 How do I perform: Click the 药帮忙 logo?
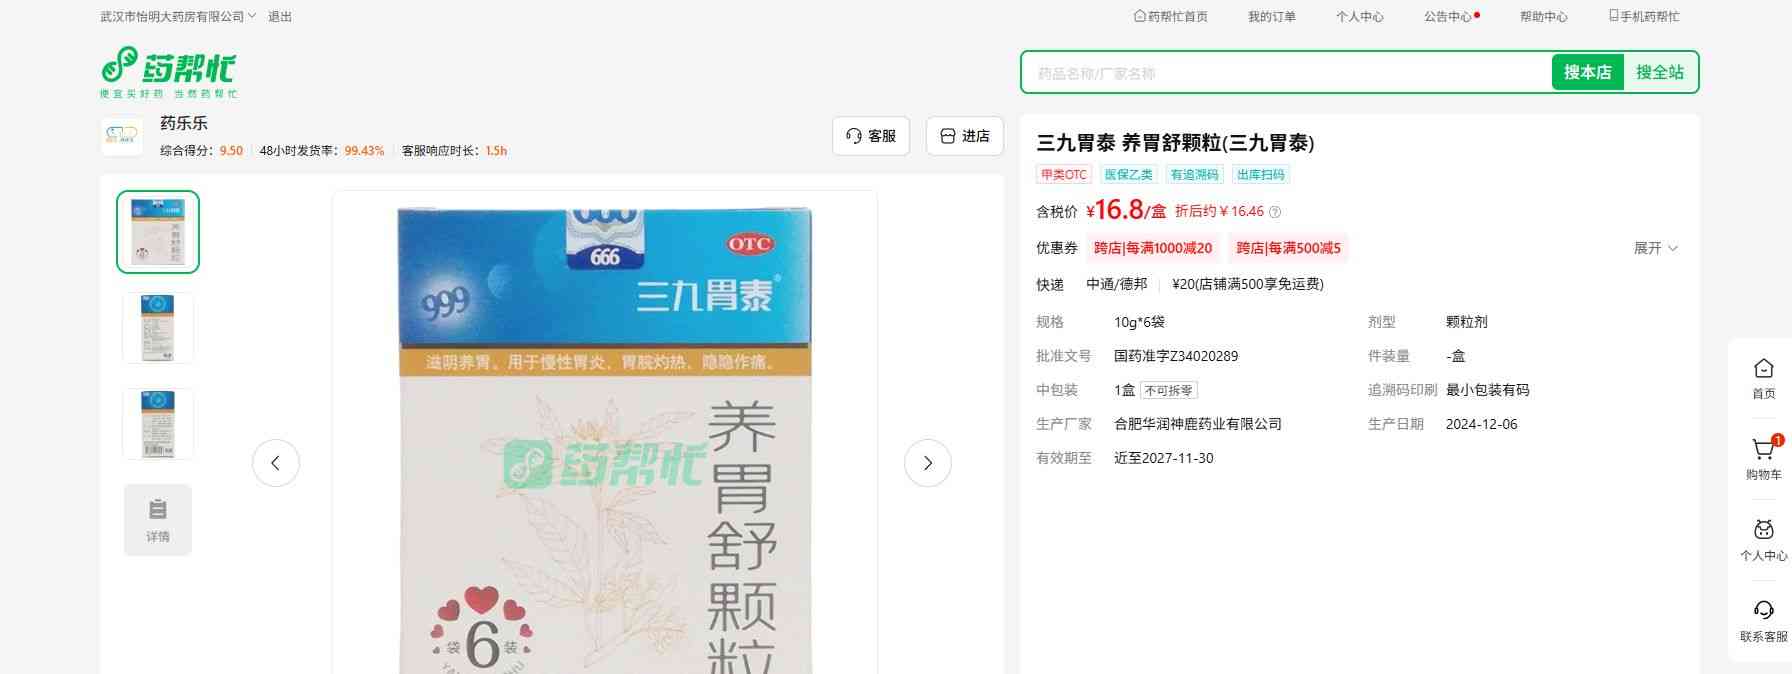tap(168, 70)
